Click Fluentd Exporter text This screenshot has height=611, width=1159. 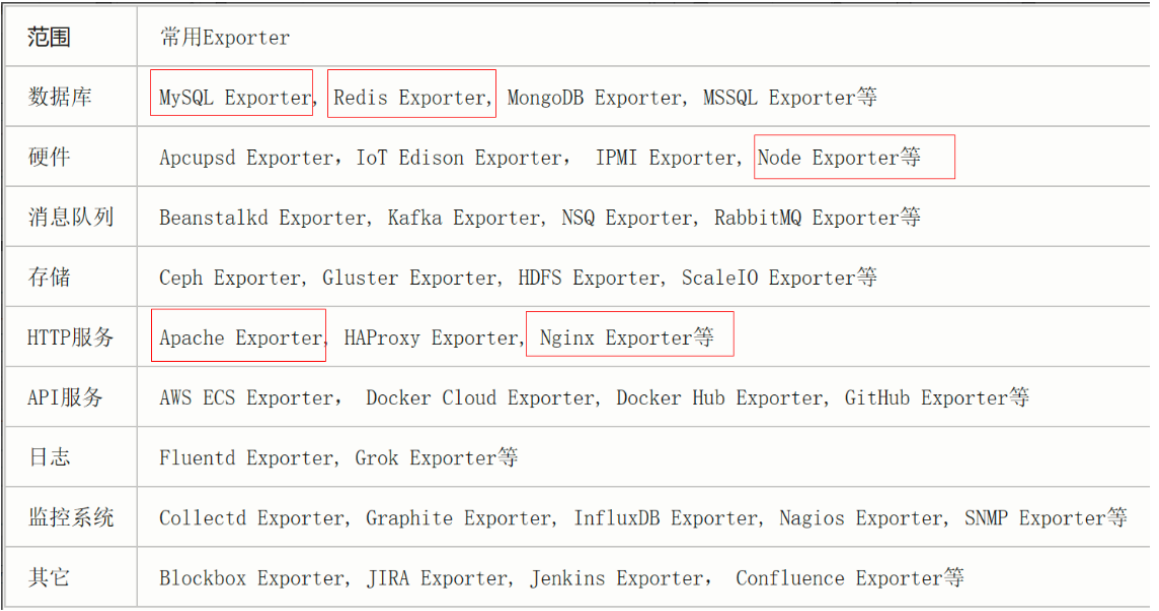pos(246,457)
